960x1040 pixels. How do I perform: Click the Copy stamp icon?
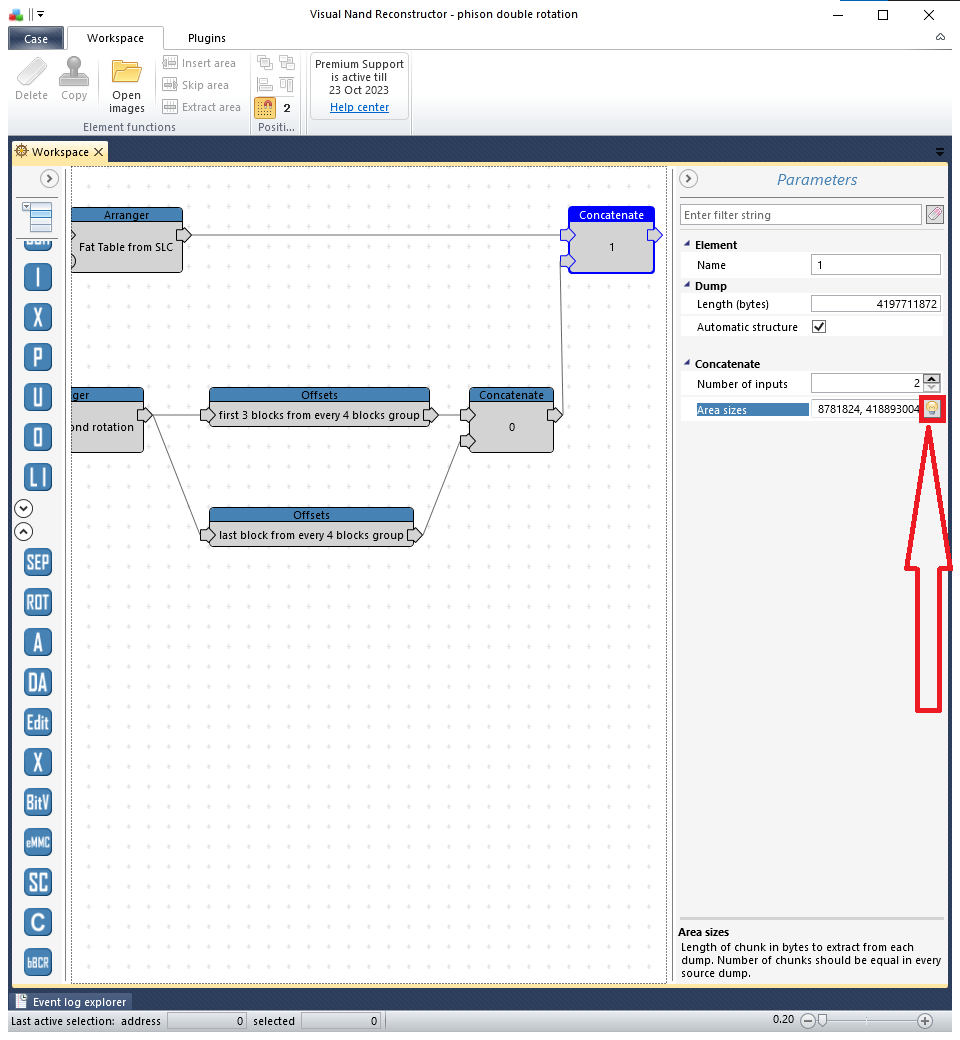74,72
